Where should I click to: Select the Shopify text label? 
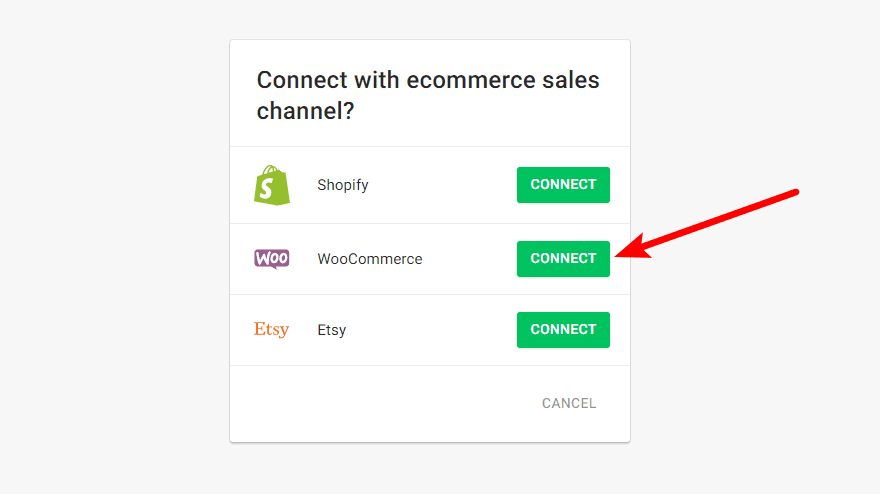click(343, 185)
